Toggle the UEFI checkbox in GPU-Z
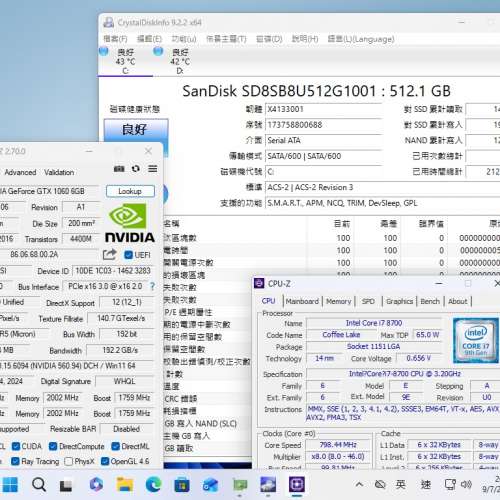This screenshot has height=500, width=500. click(128, 255)
